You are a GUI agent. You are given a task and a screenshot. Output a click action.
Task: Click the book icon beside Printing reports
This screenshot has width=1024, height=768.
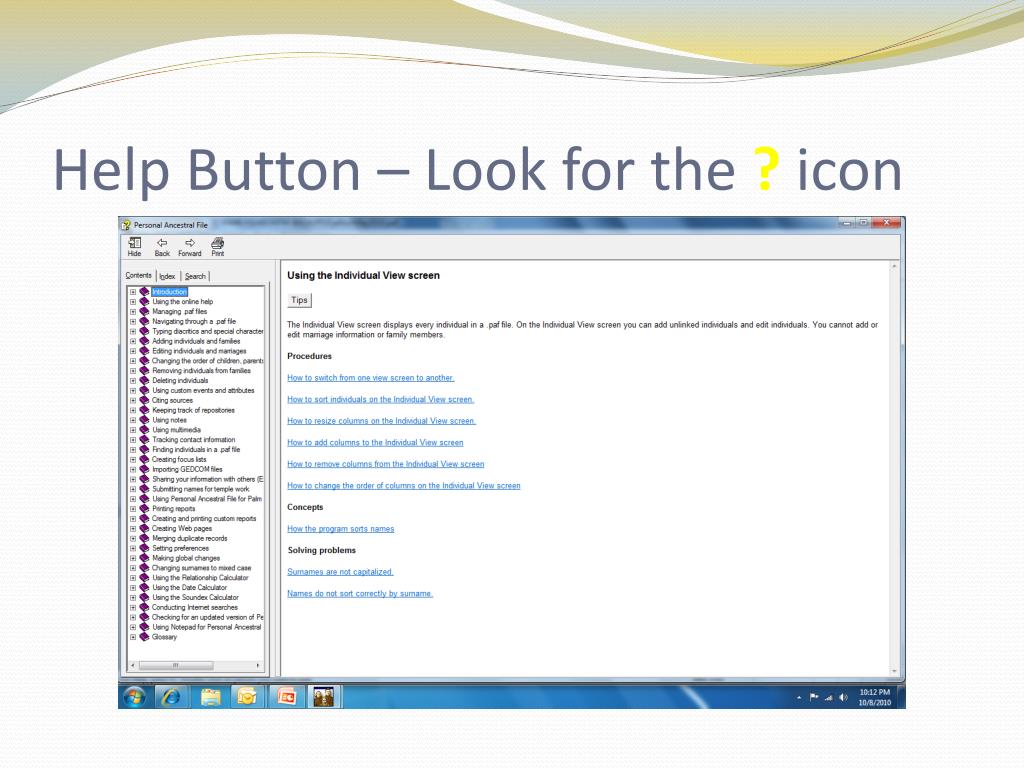[x=144, y=509]
